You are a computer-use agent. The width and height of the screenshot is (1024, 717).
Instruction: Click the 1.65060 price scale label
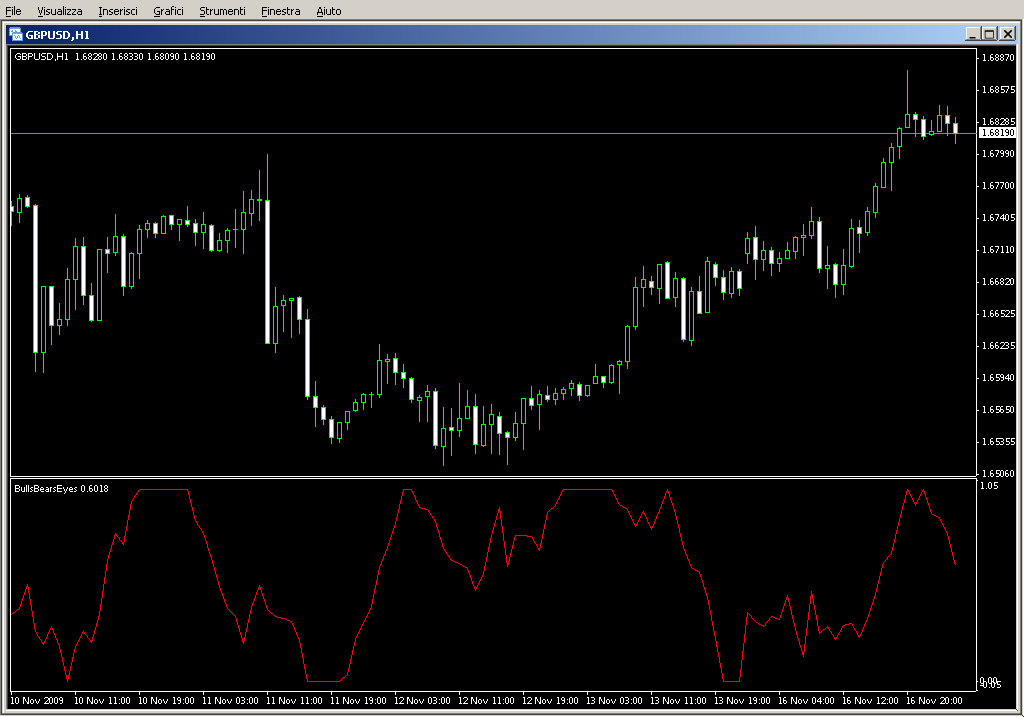pos(999,473)
